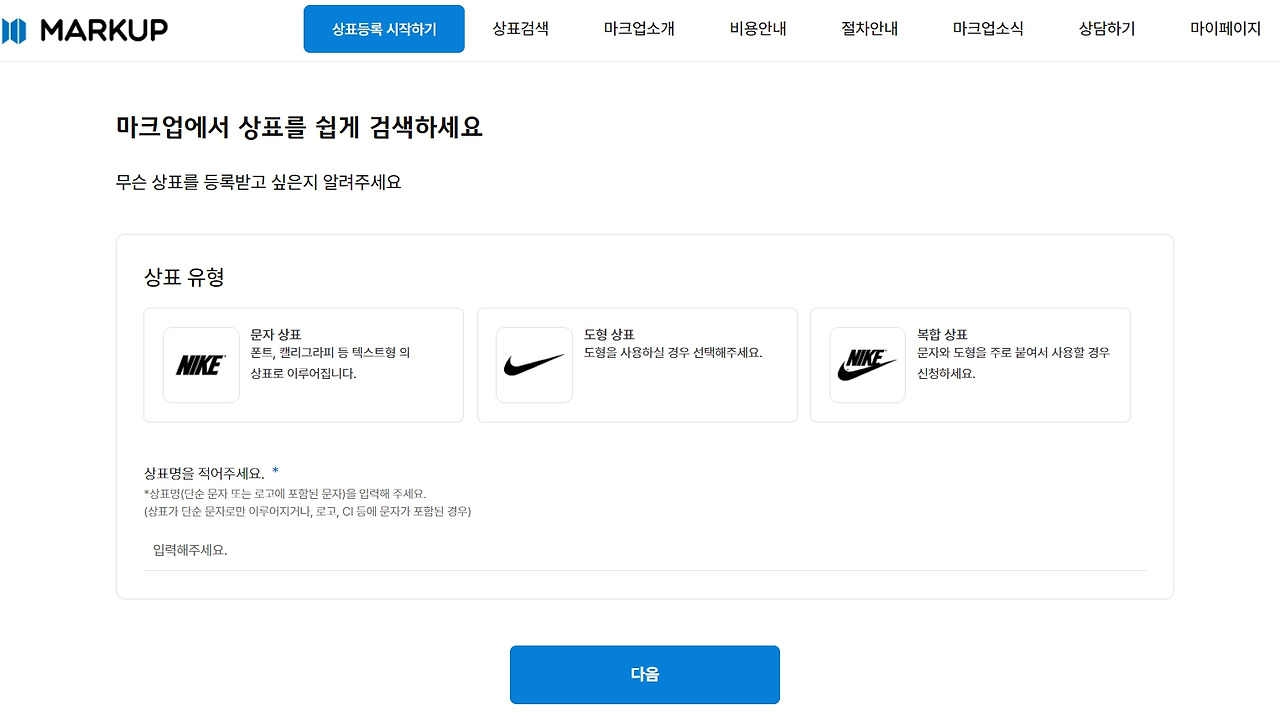This screenshot has height=726, width=1280.
Task: Select the 복합 상표 trademark type card
Action: coord(970,365)
